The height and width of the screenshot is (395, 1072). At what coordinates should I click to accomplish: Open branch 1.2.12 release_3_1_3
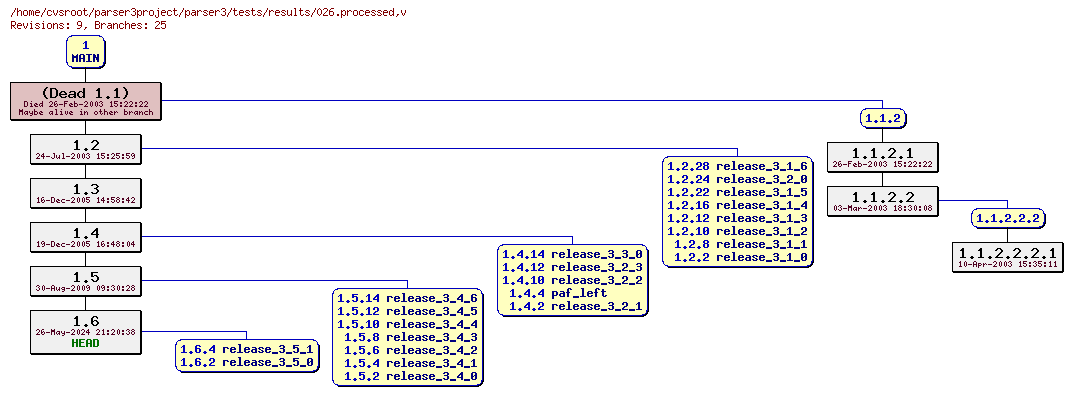pyautogui.click(x=738, y=218)
